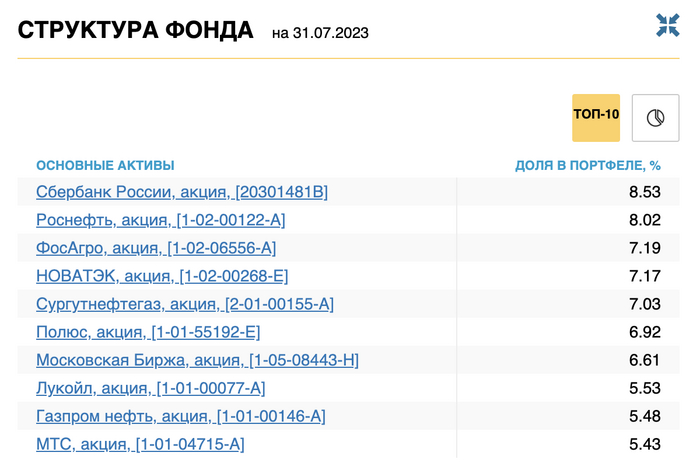
Task: Click the date 31.07.2023 label
Action: (320, 33)
